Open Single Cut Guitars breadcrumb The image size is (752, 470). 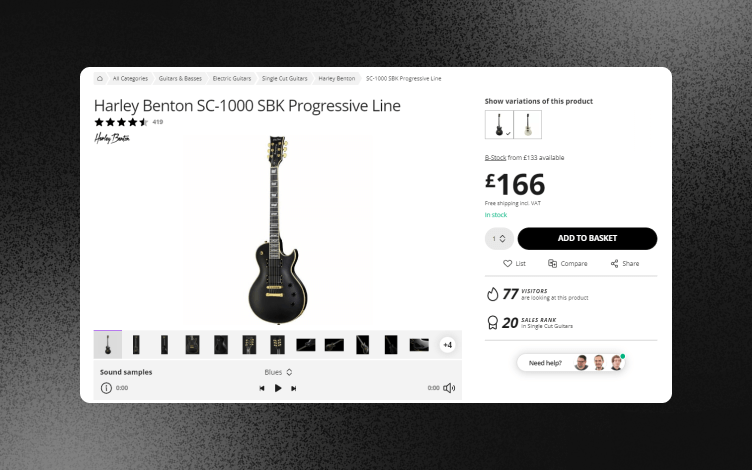tap(284, 79)
